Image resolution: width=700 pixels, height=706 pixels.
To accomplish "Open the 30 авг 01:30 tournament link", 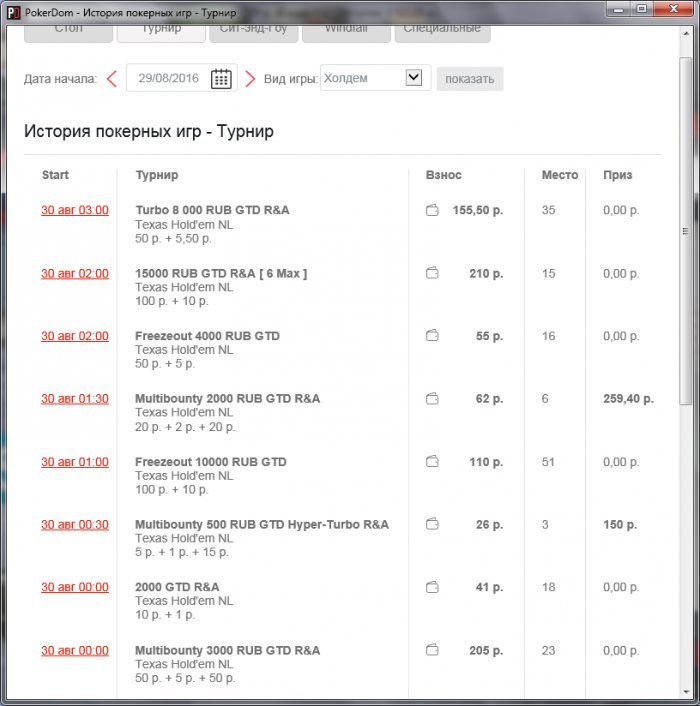I will tap(75, 399).
